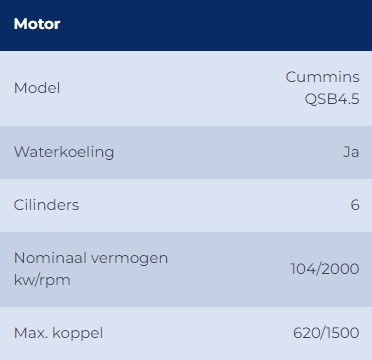Screen dimensions: 372x360
Task: Click the cylinder count value 6
Action: coord(355,205)
